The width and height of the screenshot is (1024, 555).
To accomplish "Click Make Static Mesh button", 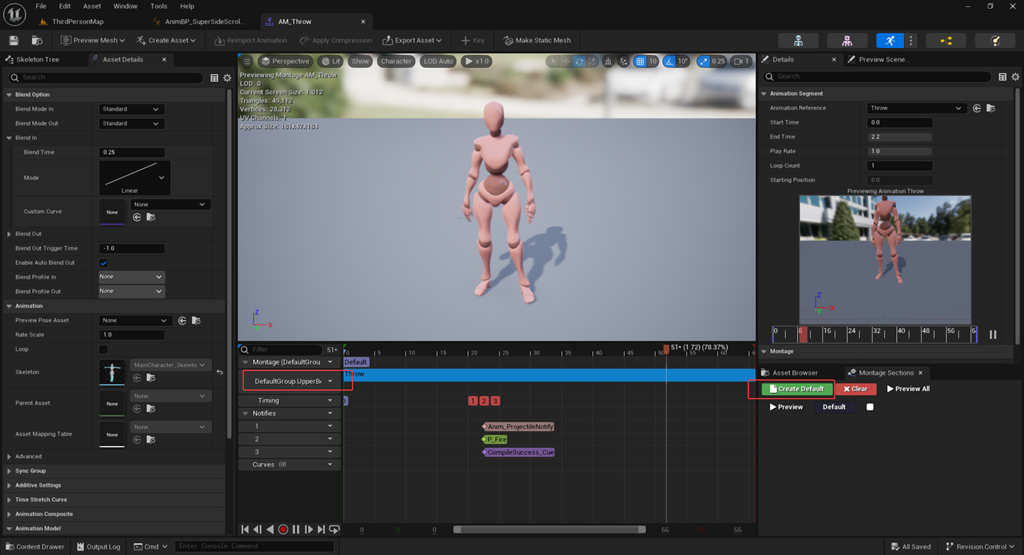I will click(x=537, y=40).
